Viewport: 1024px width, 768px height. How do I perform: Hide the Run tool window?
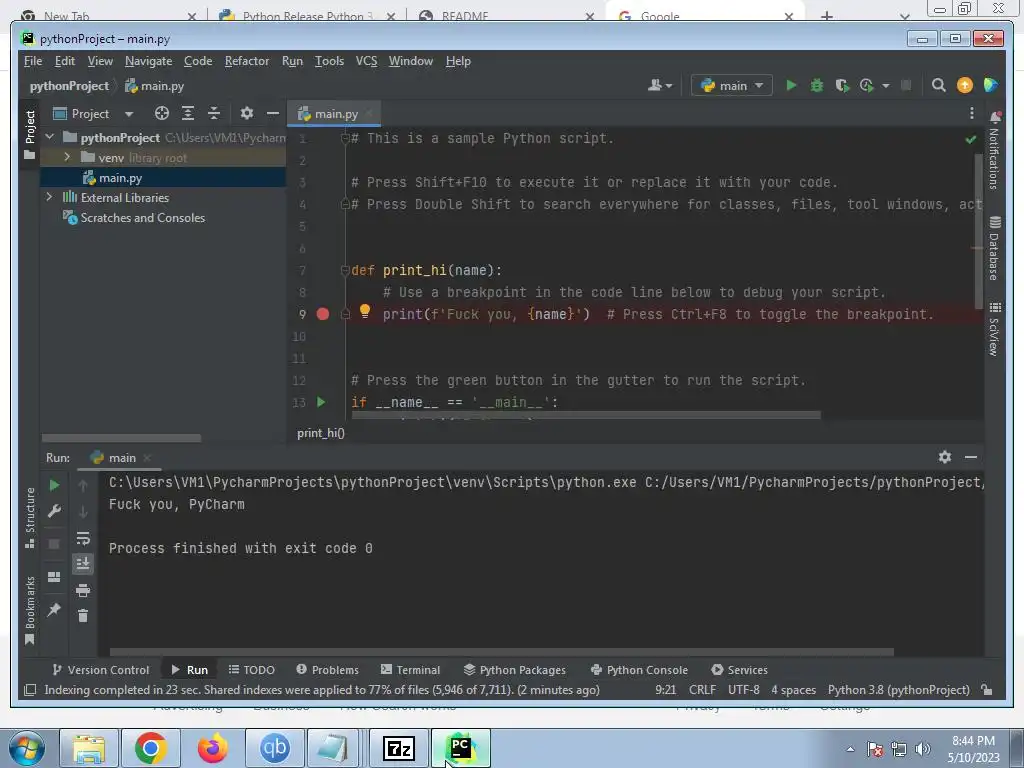(971, 457)
